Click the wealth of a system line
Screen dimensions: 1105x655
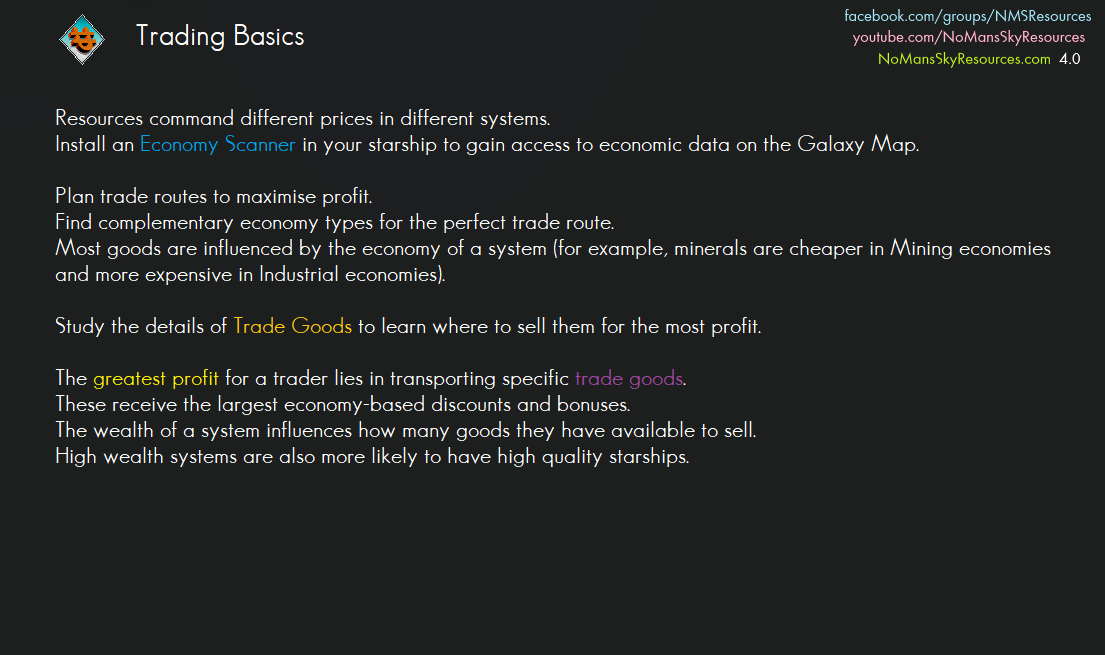(405, 431)
